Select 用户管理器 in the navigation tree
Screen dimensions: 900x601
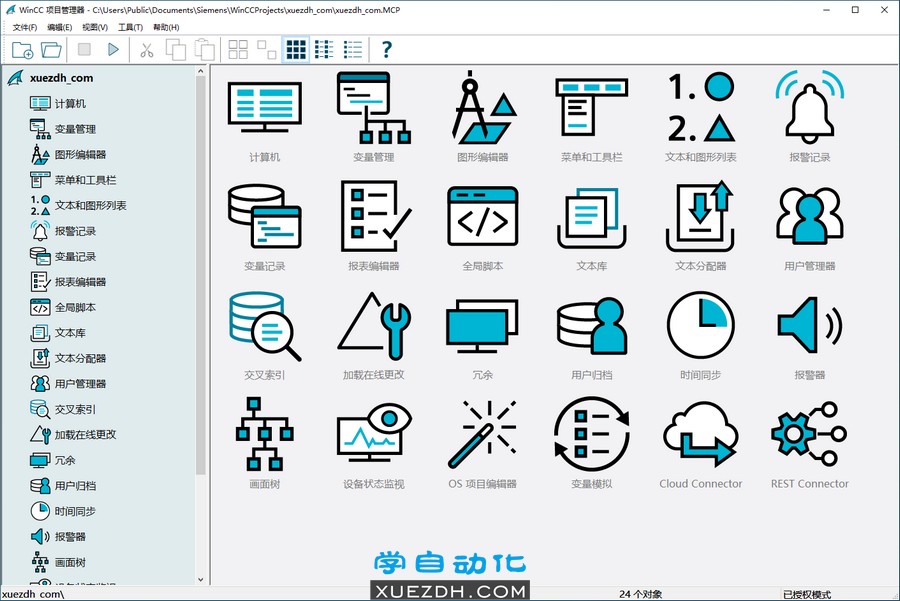pos(80,383)
